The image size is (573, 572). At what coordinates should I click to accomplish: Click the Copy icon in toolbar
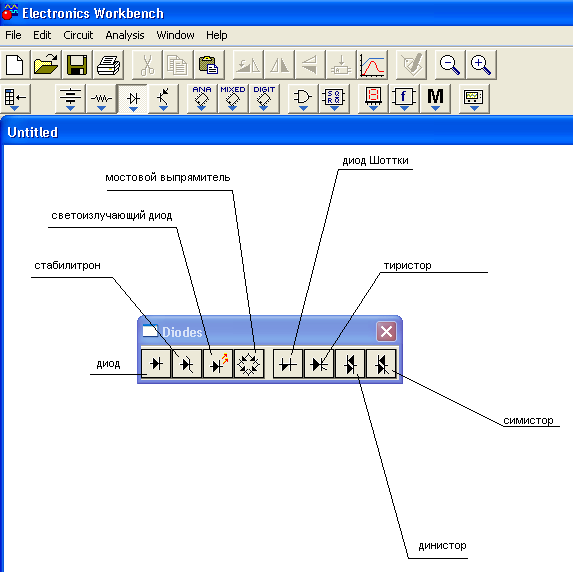pos(178,65)
